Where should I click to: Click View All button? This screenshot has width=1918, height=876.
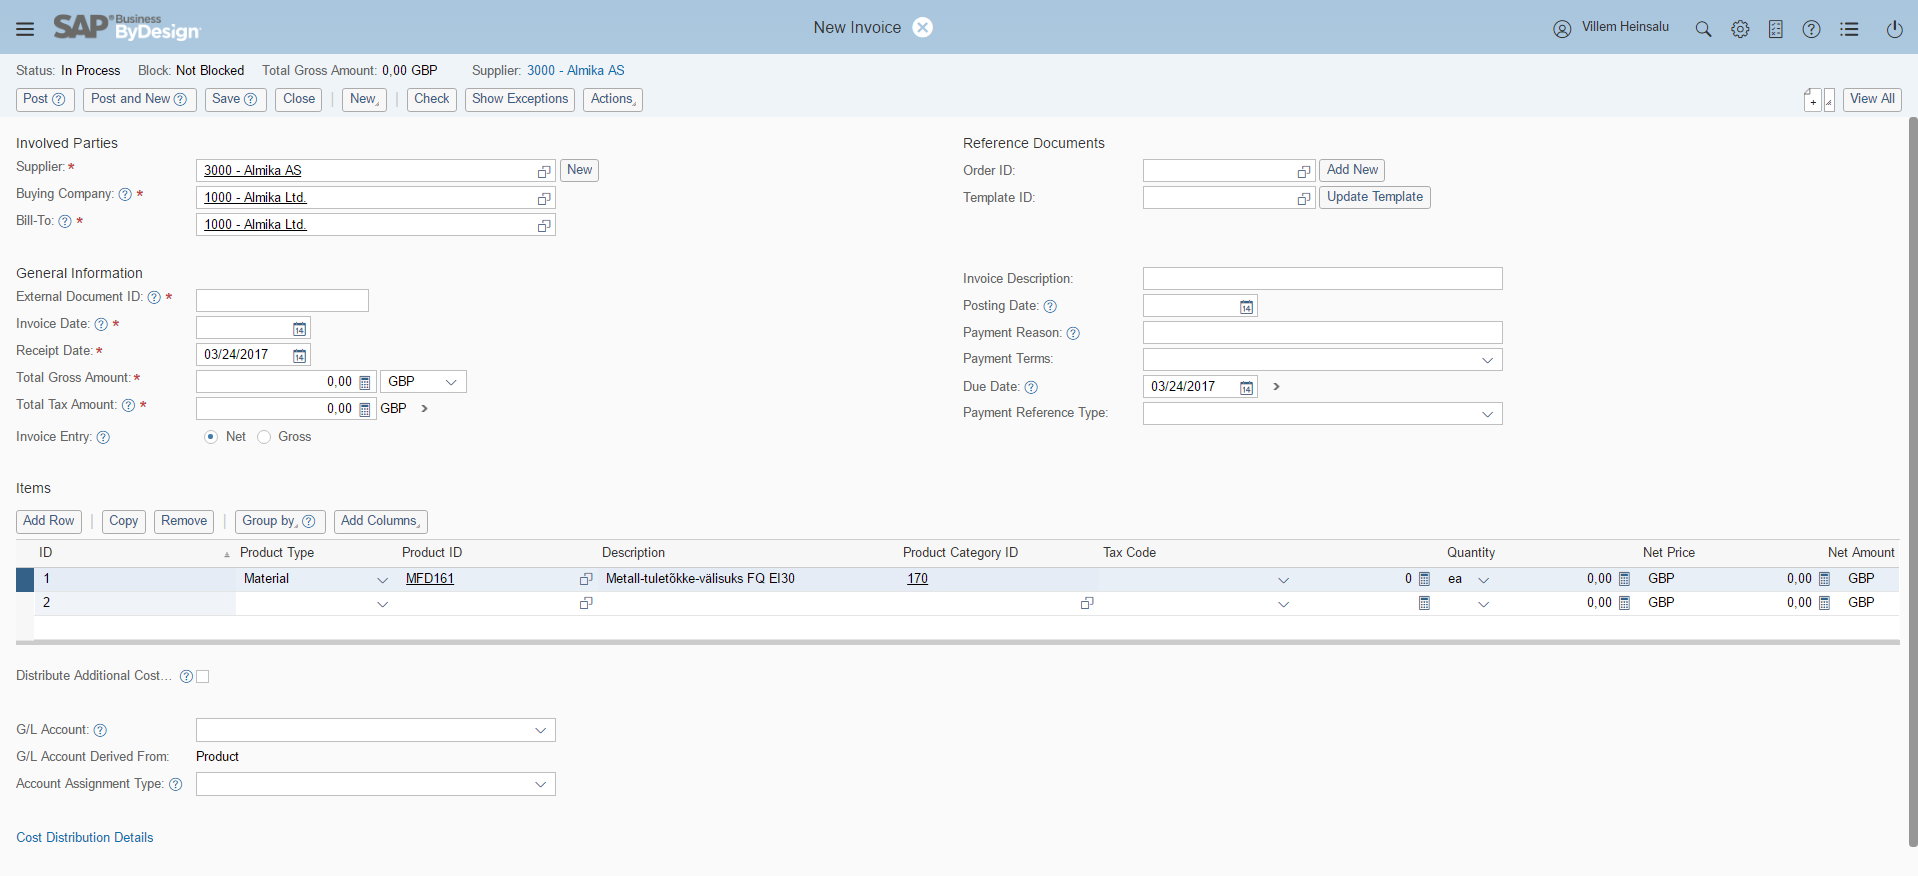point(1872,100)
